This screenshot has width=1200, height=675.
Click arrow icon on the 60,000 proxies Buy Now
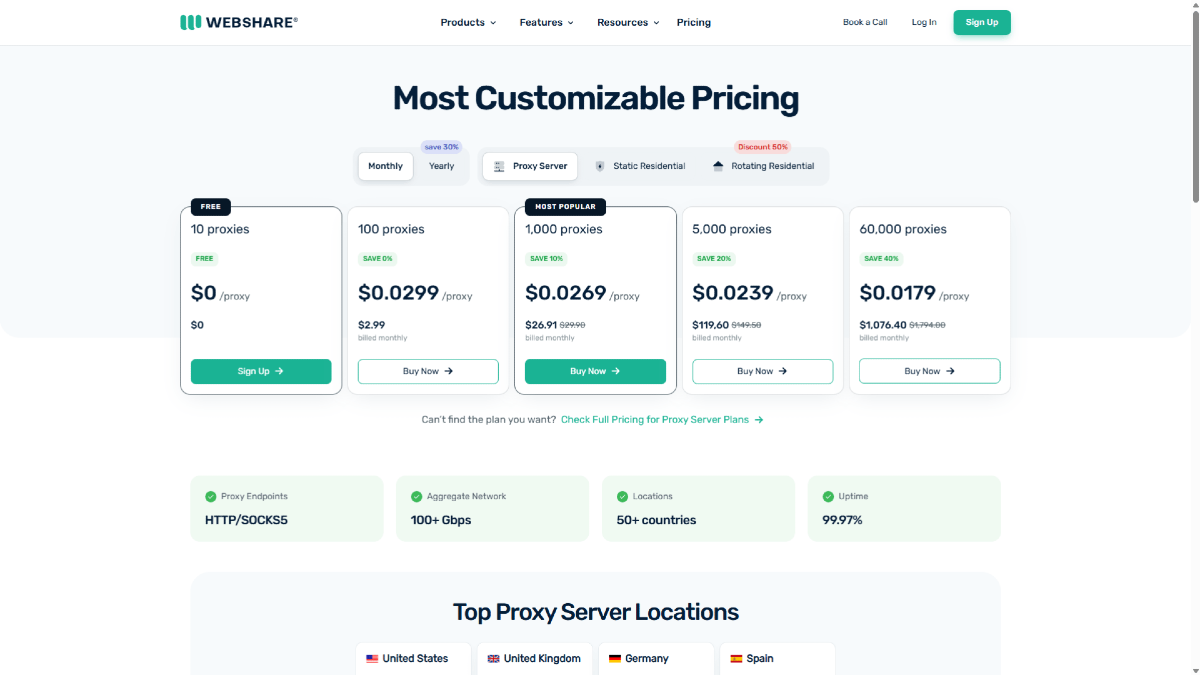pyautogui.click(x=950, y=371)
